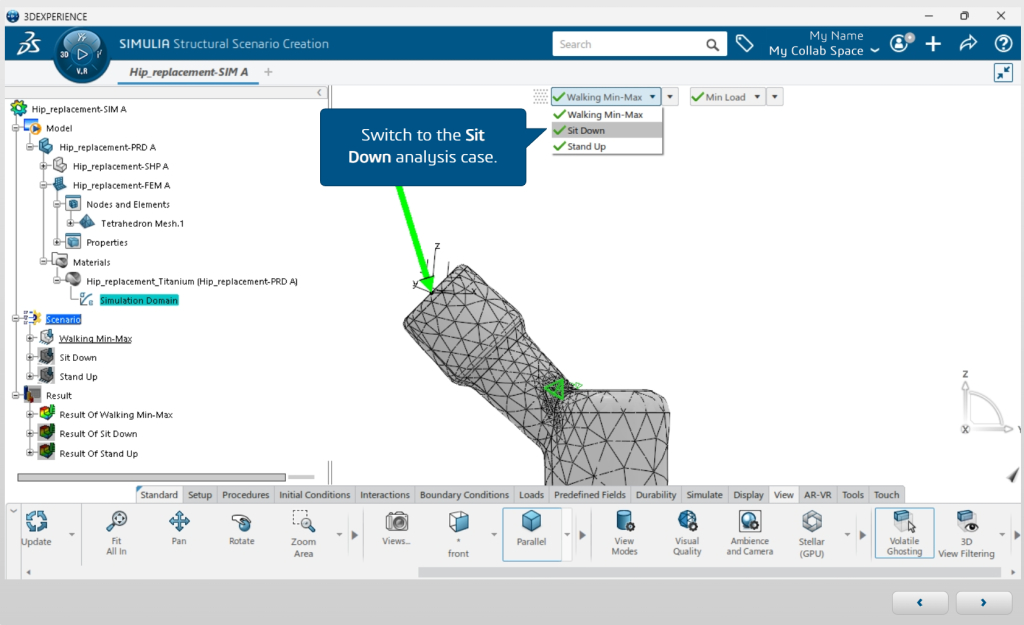Click the tree panel horizontal scrollbar
The height and width of the screenshot is (625, 1024).
pos(152,477)
